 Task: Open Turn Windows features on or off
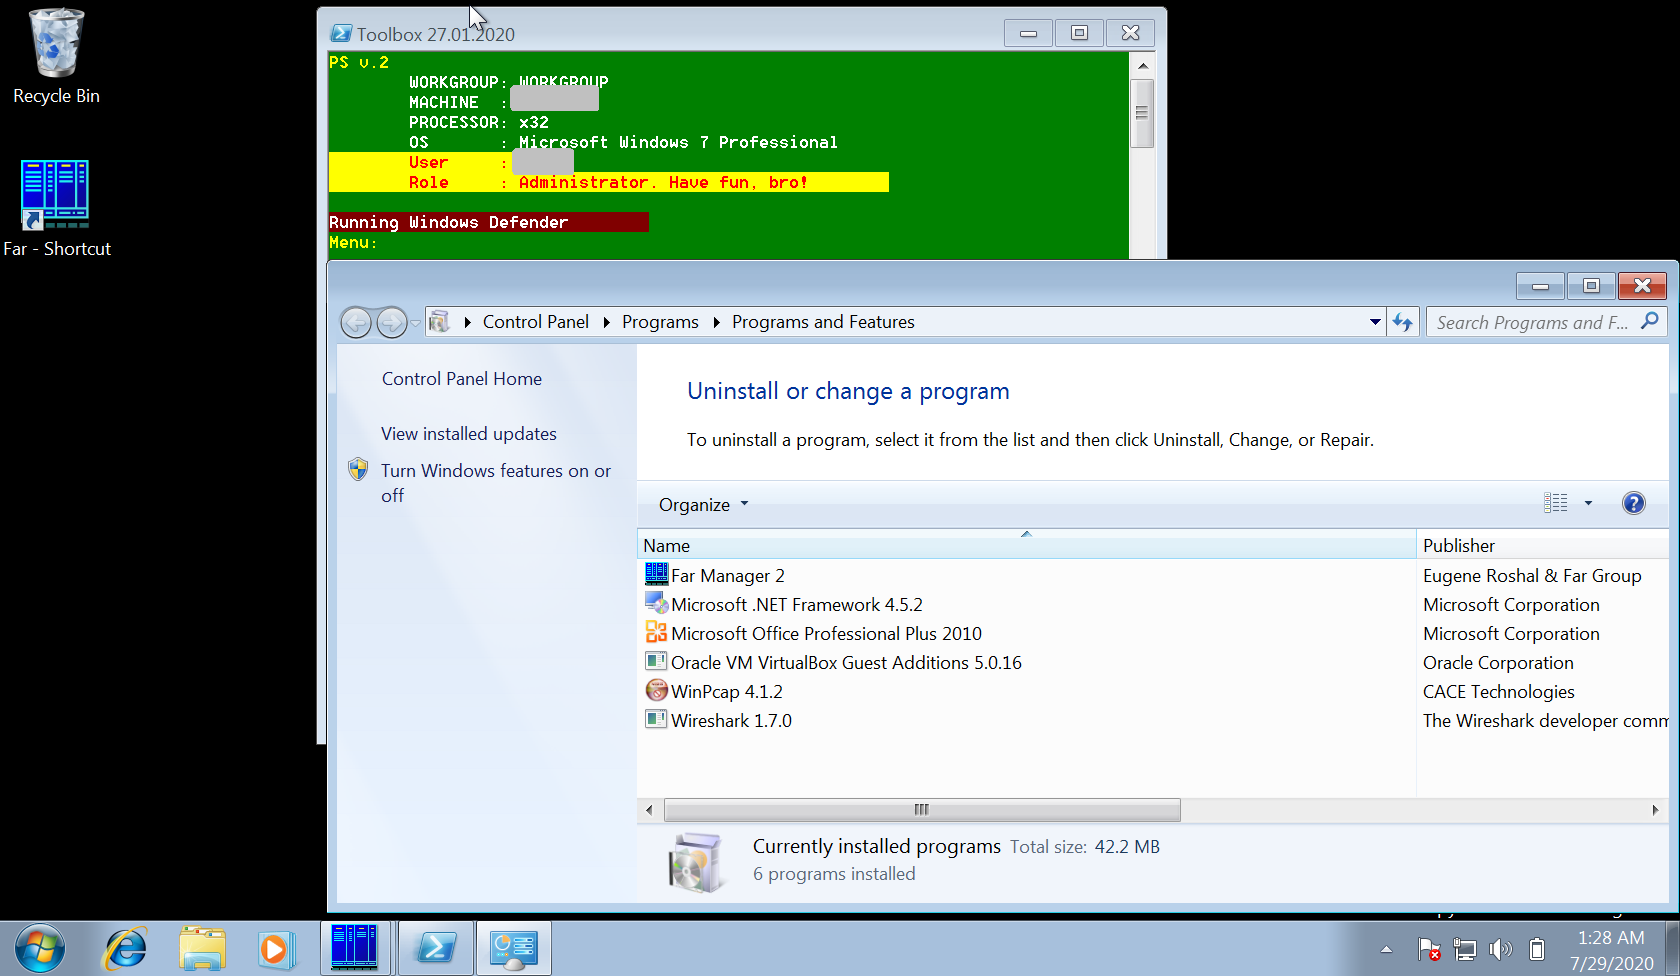pos(496,483)
